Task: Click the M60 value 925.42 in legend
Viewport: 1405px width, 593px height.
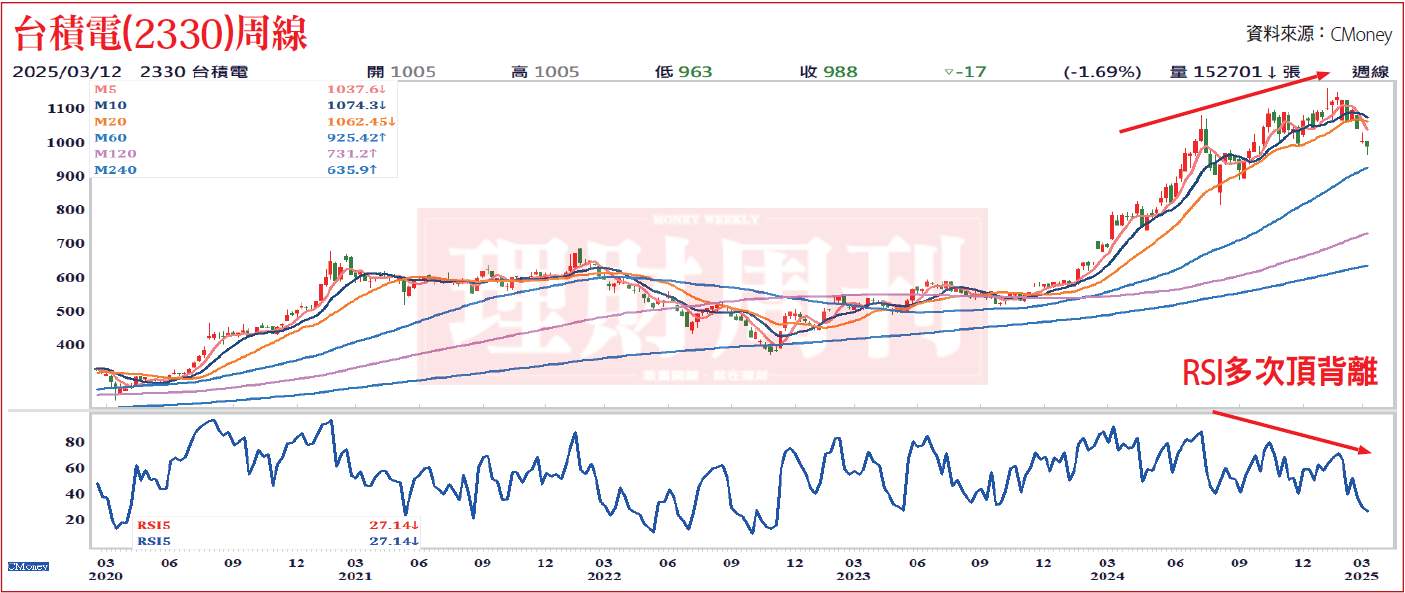Action: [357, 138]
